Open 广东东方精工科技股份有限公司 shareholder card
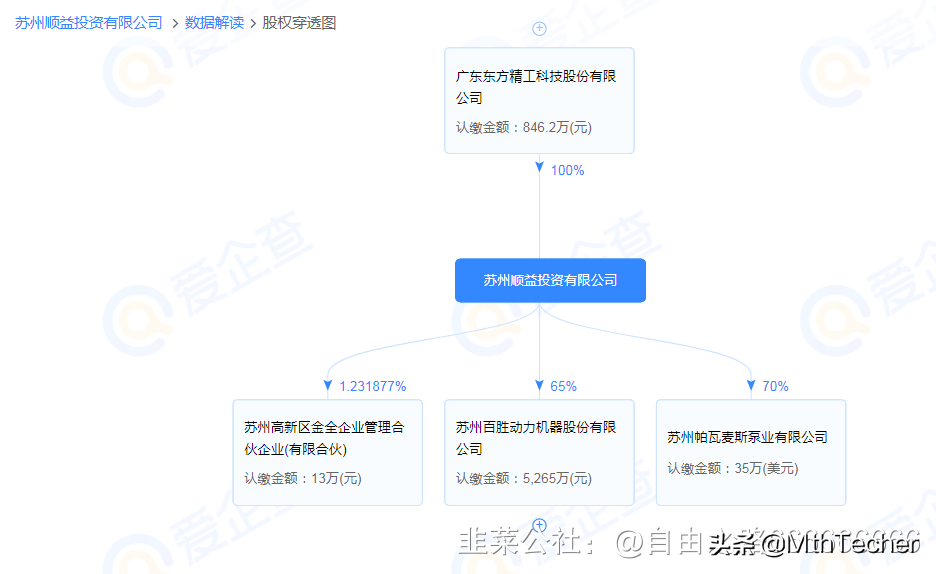936x574 pixels. [x=539, y=101]
